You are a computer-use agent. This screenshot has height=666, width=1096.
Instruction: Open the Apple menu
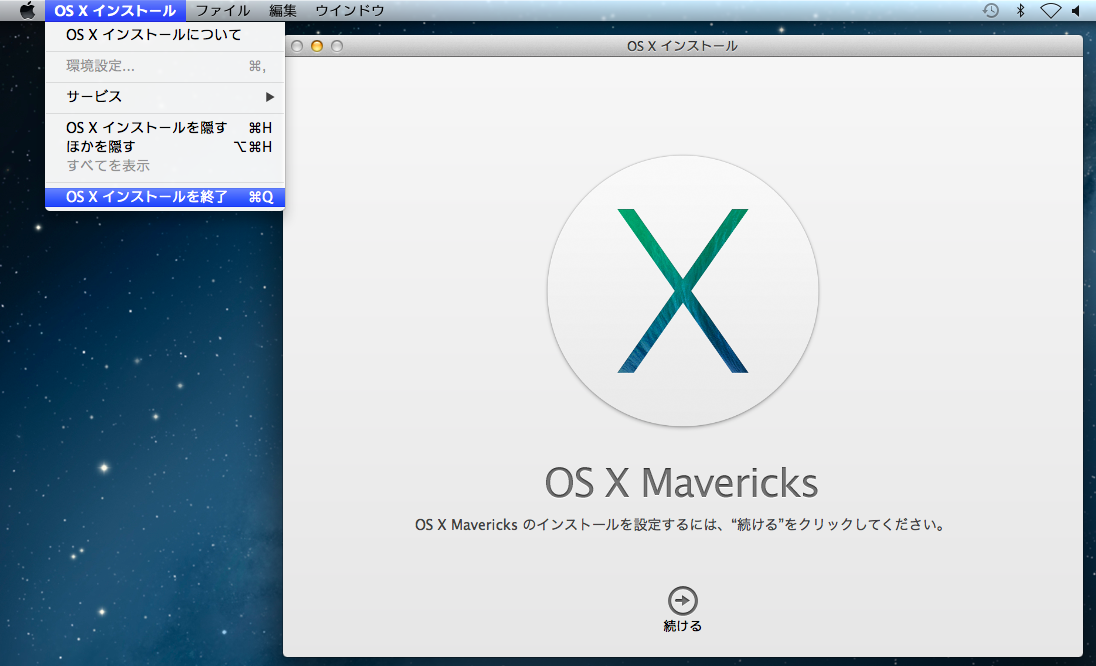[x=27, y=10]
